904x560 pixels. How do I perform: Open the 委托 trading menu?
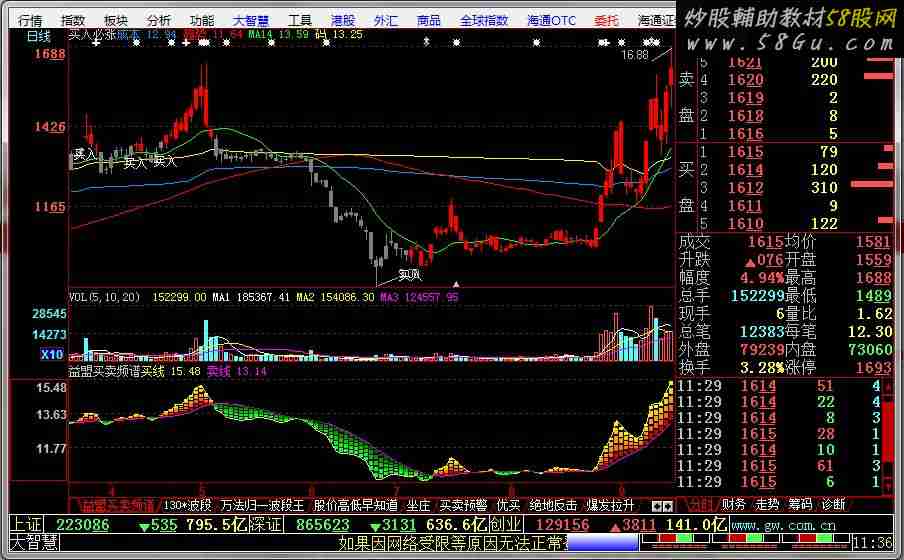coord(607,21)
